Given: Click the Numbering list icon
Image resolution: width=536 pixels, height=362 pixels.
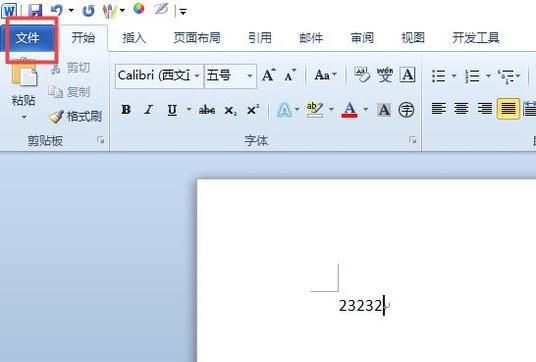Looking at the screenshot, I should (472, 76).
